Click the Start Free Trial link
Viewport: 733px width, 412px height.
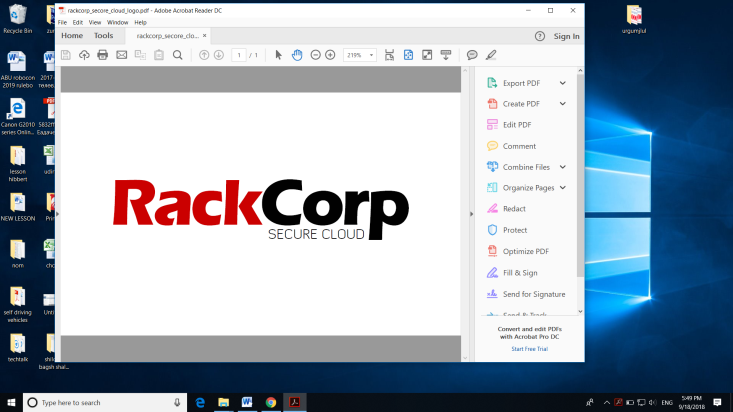click(529, 349)
